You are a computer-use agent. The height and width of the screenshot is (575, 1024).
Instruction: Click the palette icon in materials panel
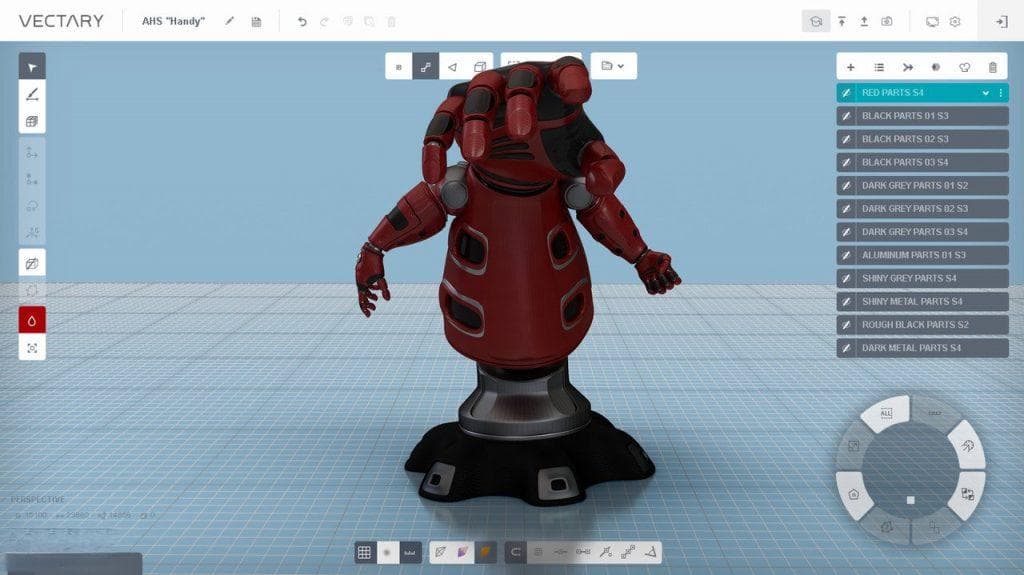[x=965, y=67]
